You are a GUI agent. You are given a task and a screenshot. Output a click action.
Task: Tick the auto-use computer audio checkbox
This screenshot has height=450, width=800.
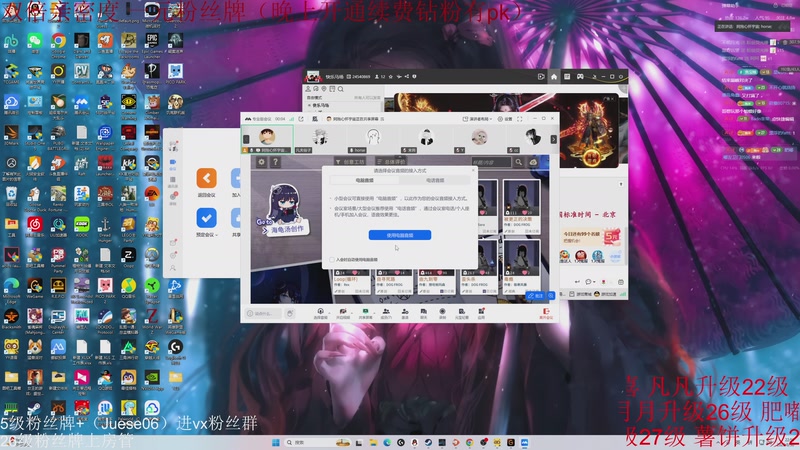pos(332,260)
